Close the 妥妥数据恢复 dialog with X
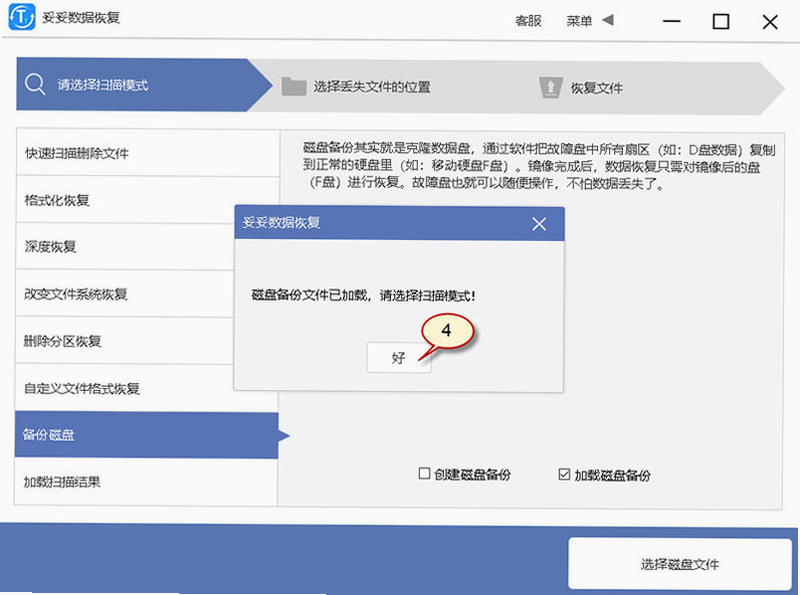Viewport: 800px width, 595px height. coord(539,224)
